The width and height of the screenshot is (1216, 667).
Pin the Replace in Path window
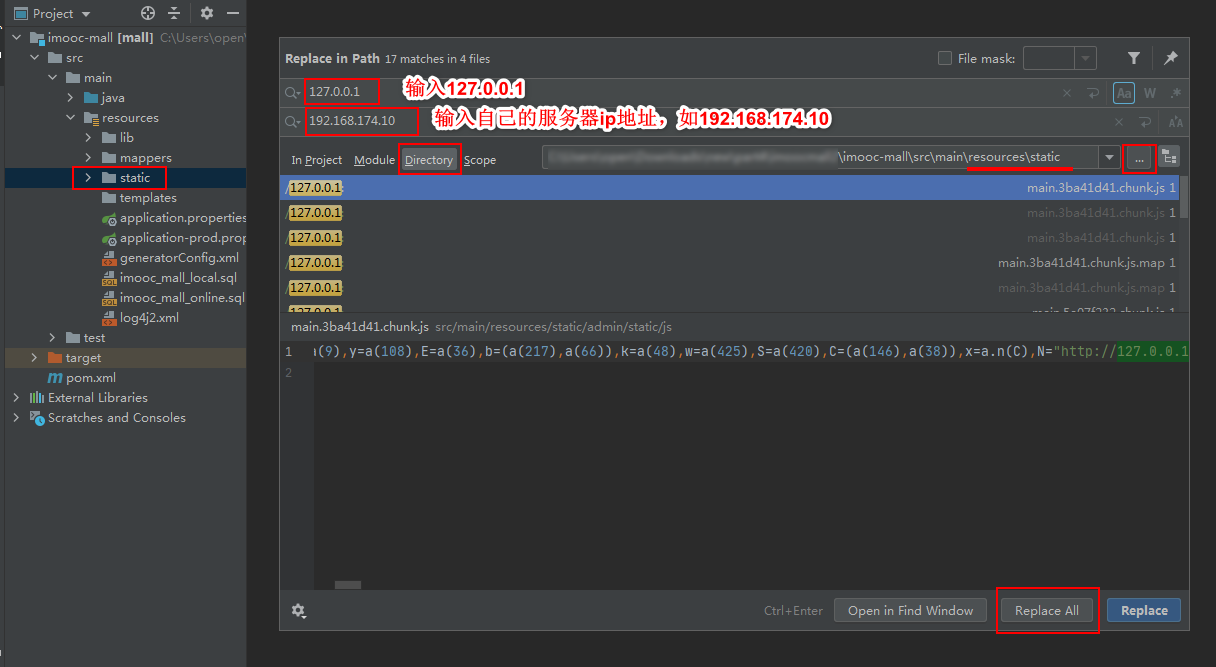tap(1170, 58)
